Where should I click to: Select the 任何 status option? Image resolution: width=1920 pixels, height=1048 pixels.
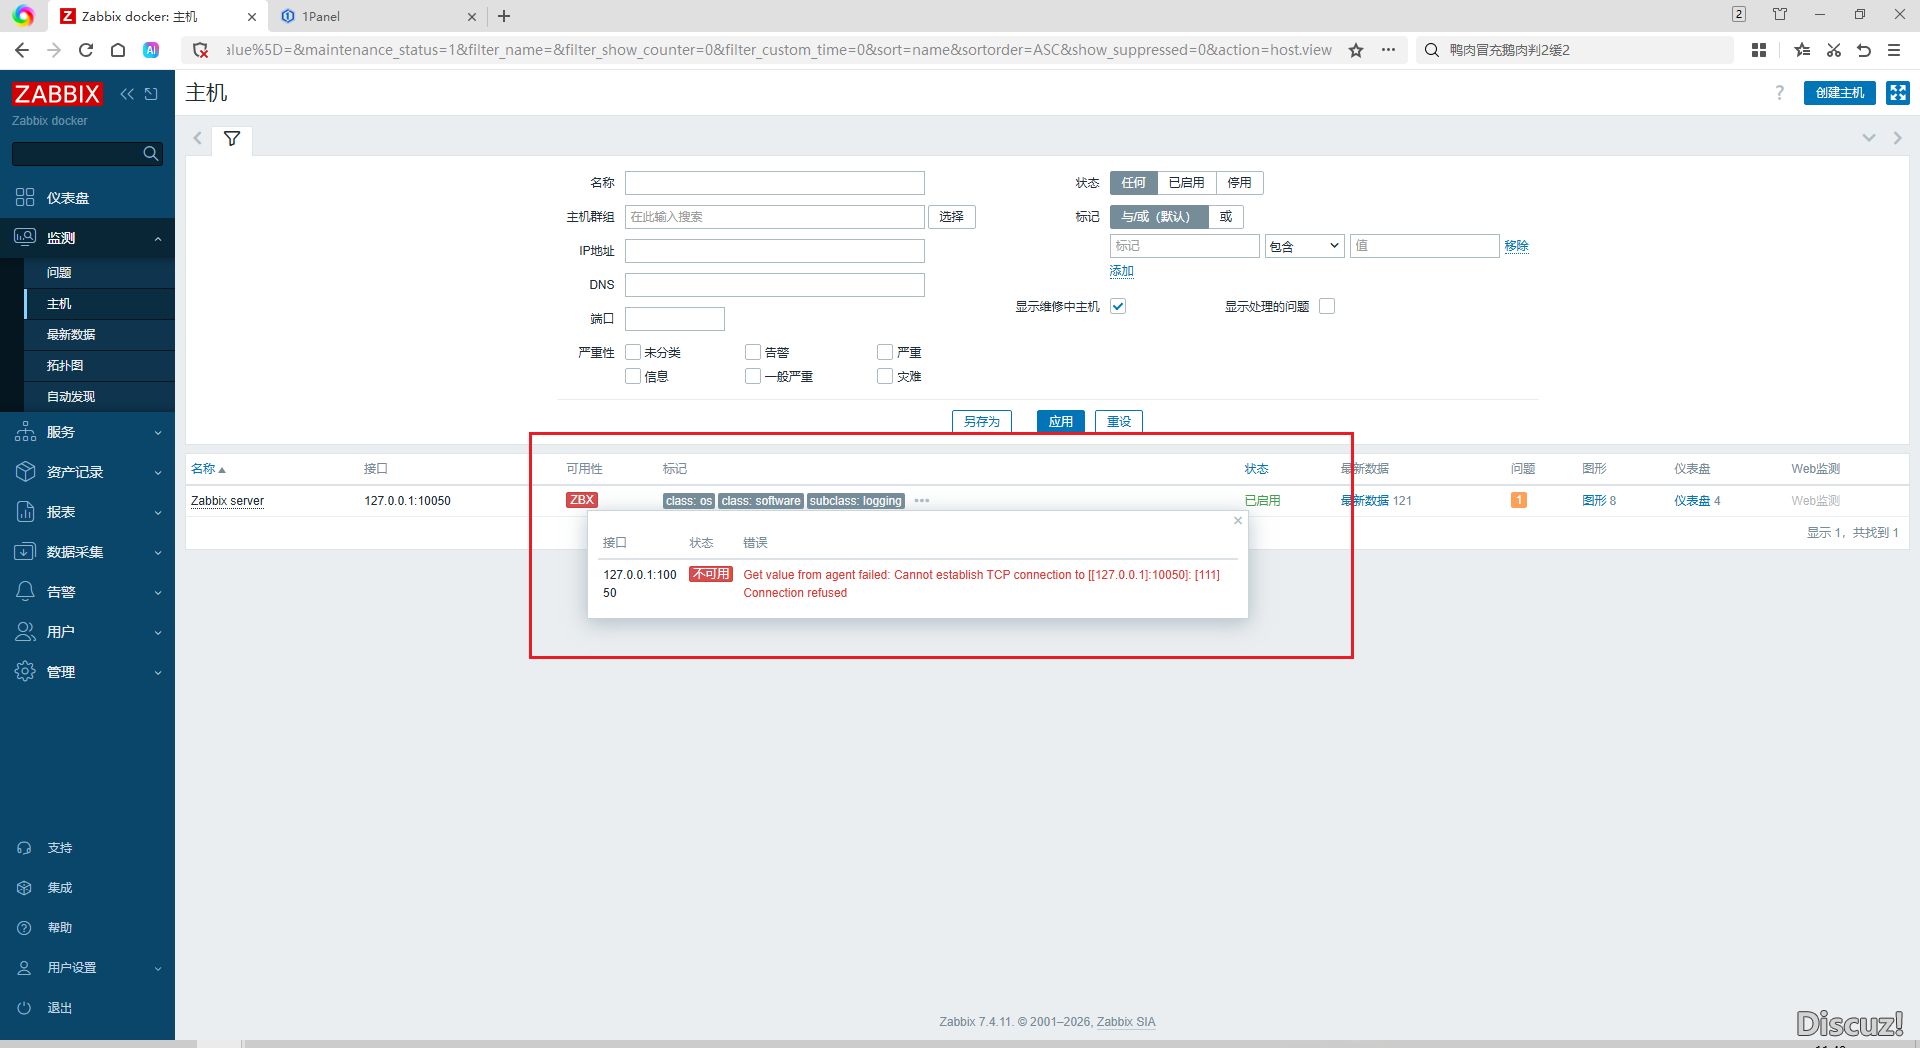coord(1134,183)
